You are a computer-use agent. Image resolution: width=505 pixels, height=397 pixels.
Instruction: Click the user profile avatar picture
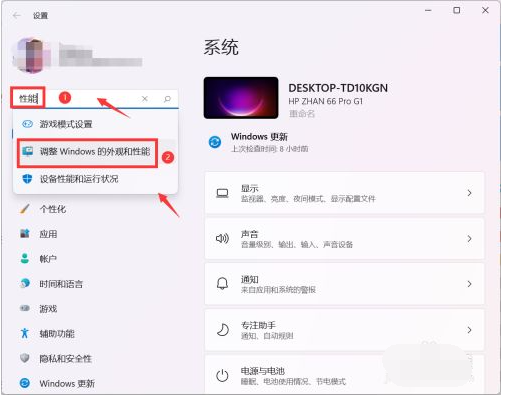pyautogui.click(x=32, y=55)
